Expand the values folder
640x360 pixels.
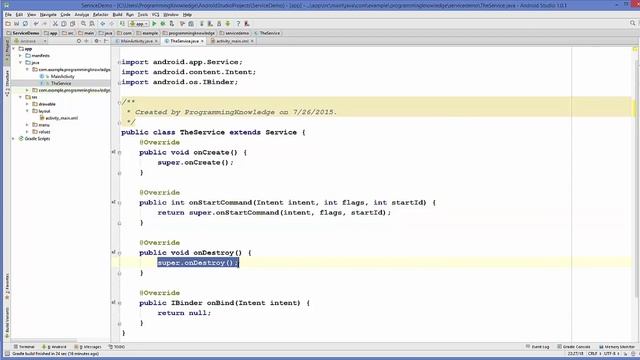(x=28, y=132)
